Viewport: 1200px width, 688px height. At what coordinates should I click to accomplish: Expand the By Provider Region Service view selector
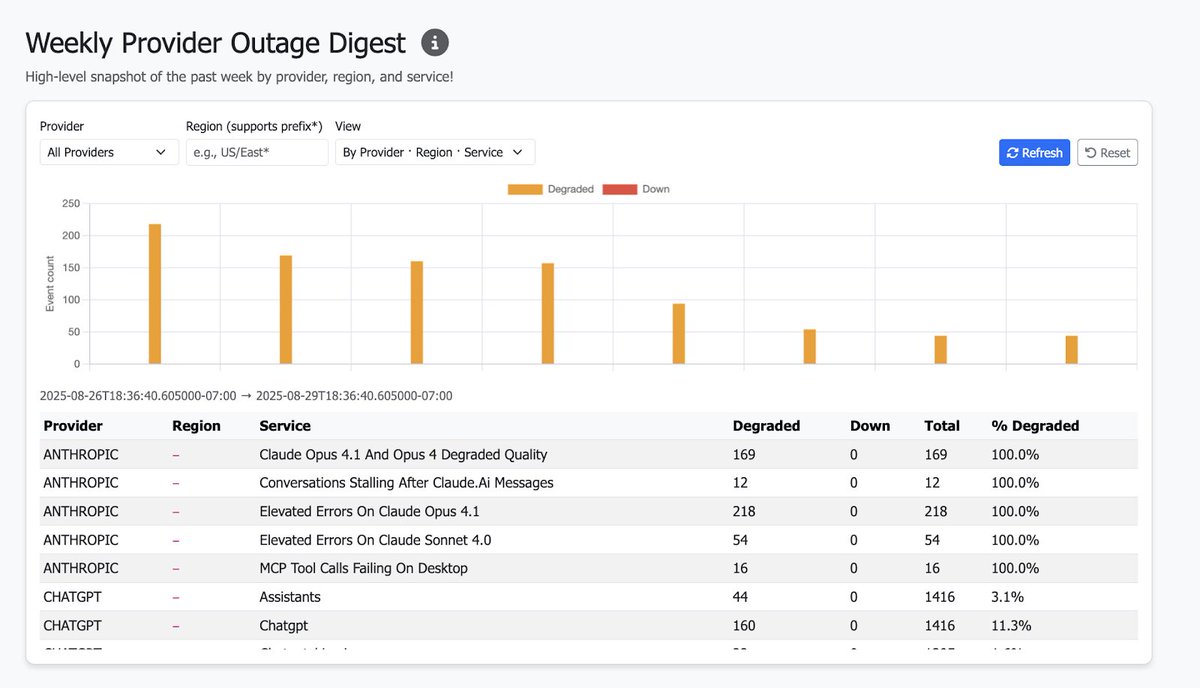[x=435, y=152]
